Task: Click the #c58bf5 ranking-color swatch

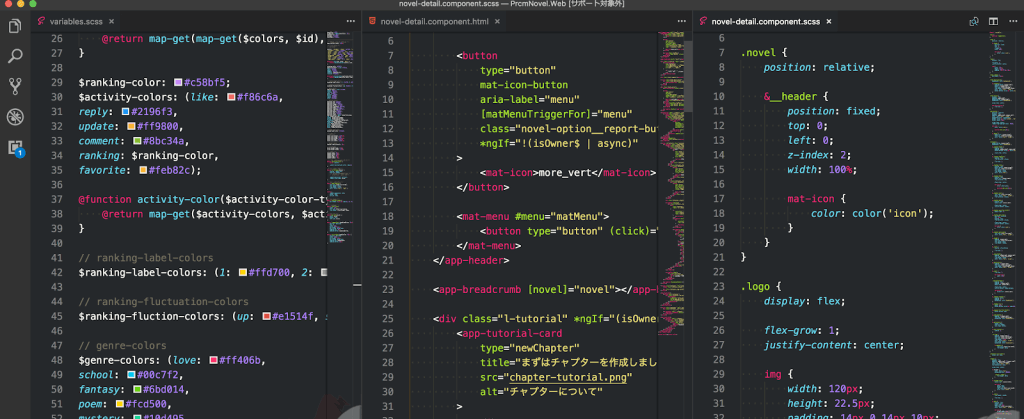Action: [178, 82]
